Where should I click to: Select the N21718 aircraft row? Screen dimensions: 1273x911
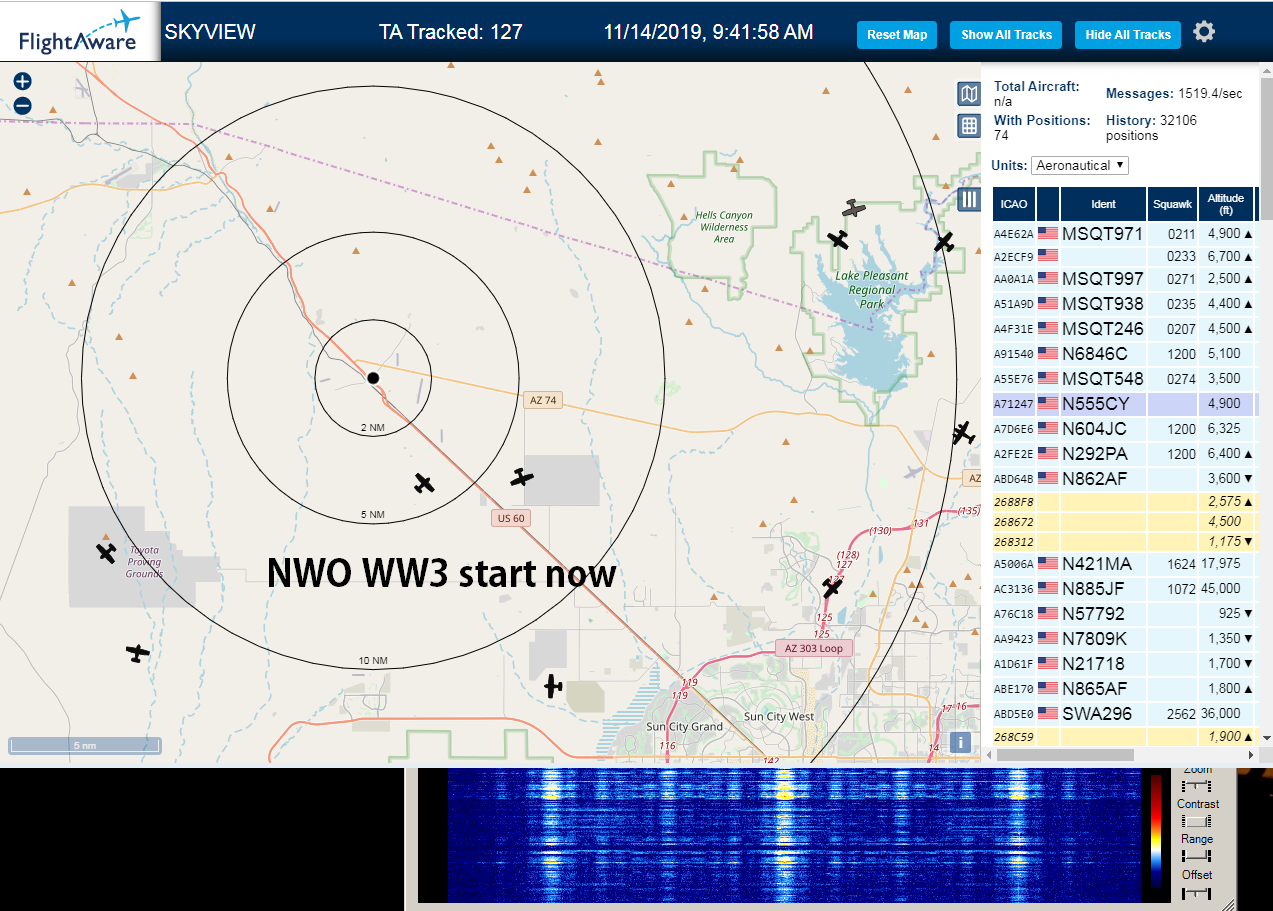[x=1124, y=663]
